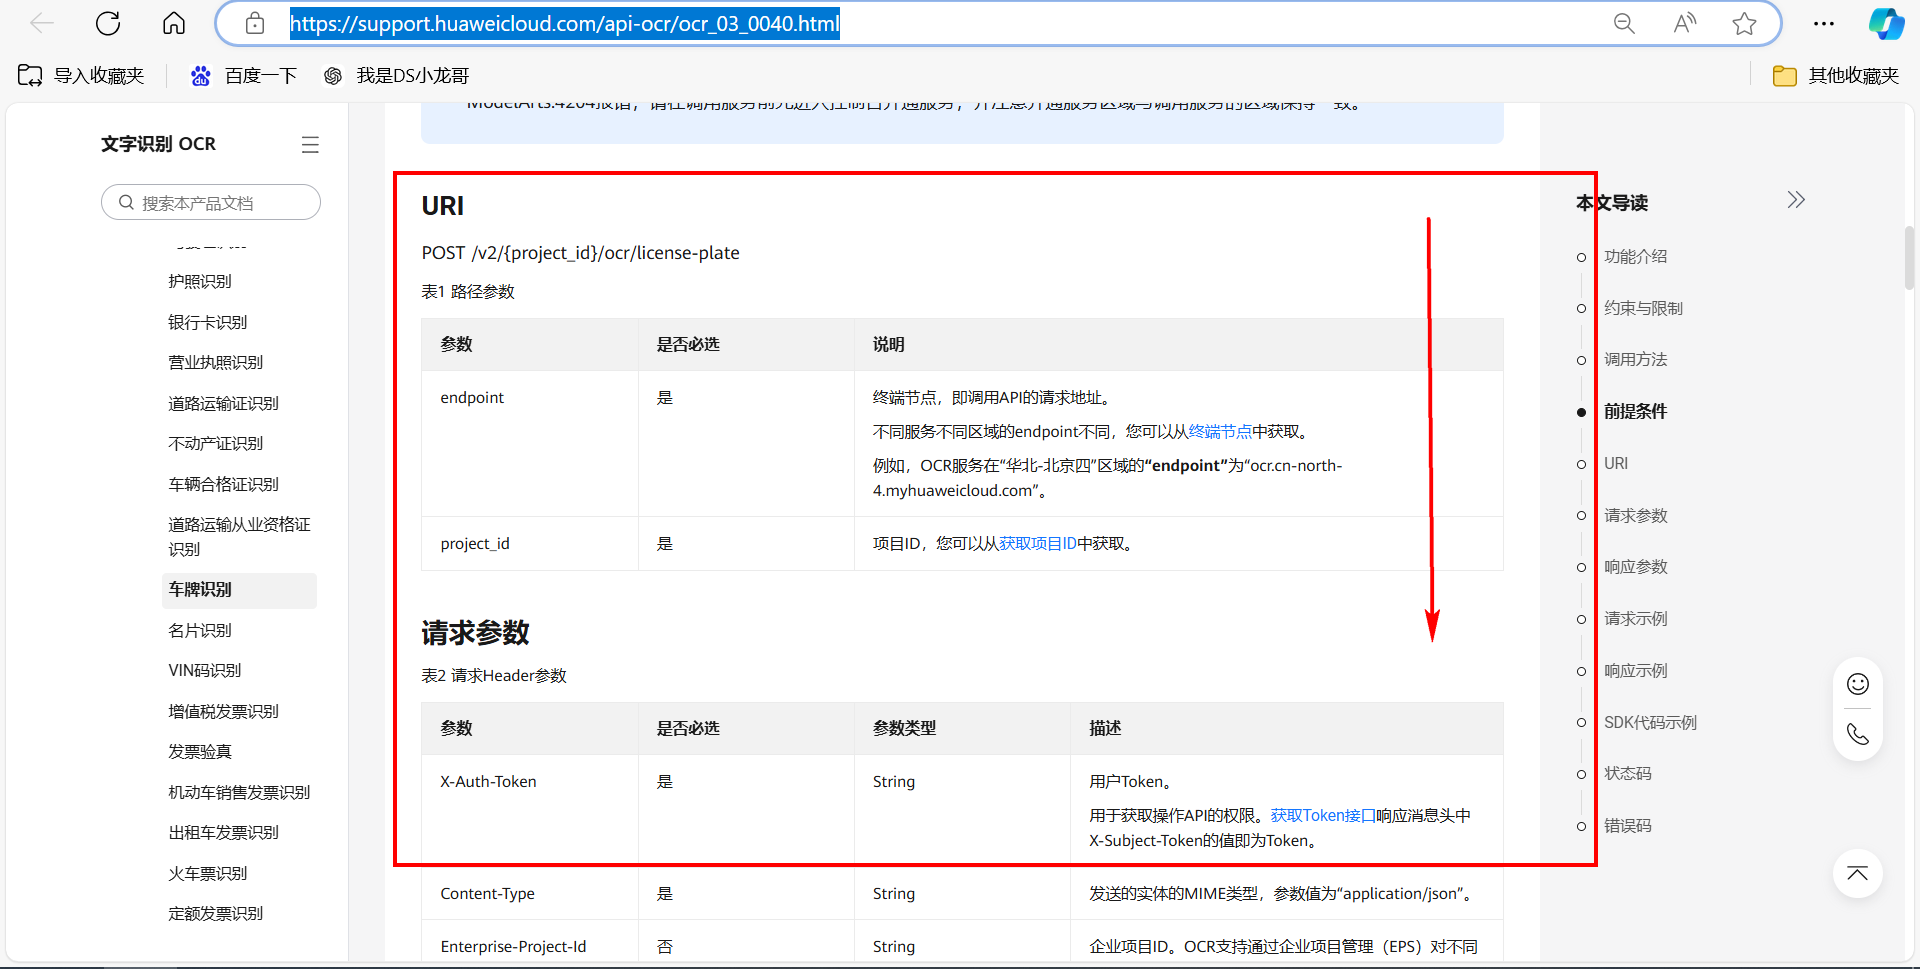Open the Copilot icon in the toolbar
Image resolution: width=1920 pixels, height=969 pixels.
click(1886, 23)
